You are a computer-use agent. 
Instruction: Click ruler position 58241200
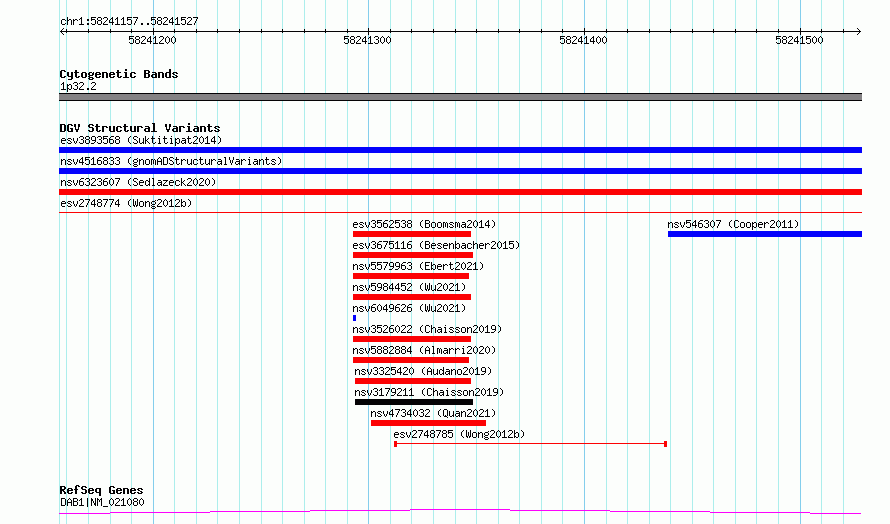[x=152, y=40]
